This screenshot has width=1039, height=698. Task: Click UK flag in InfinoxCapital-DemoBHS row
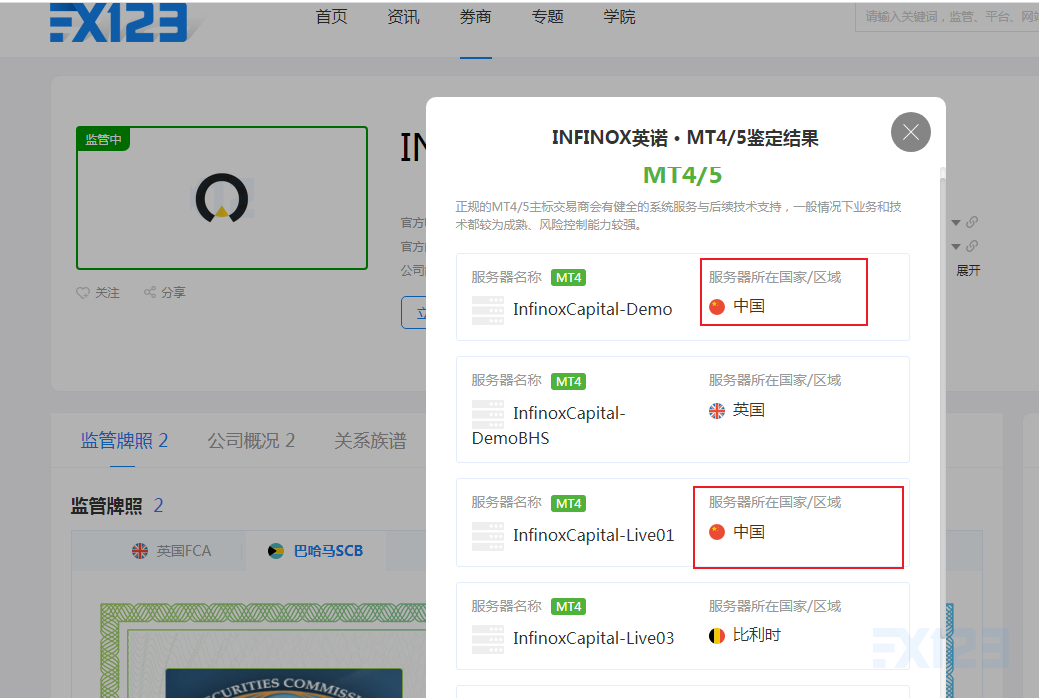717,410
